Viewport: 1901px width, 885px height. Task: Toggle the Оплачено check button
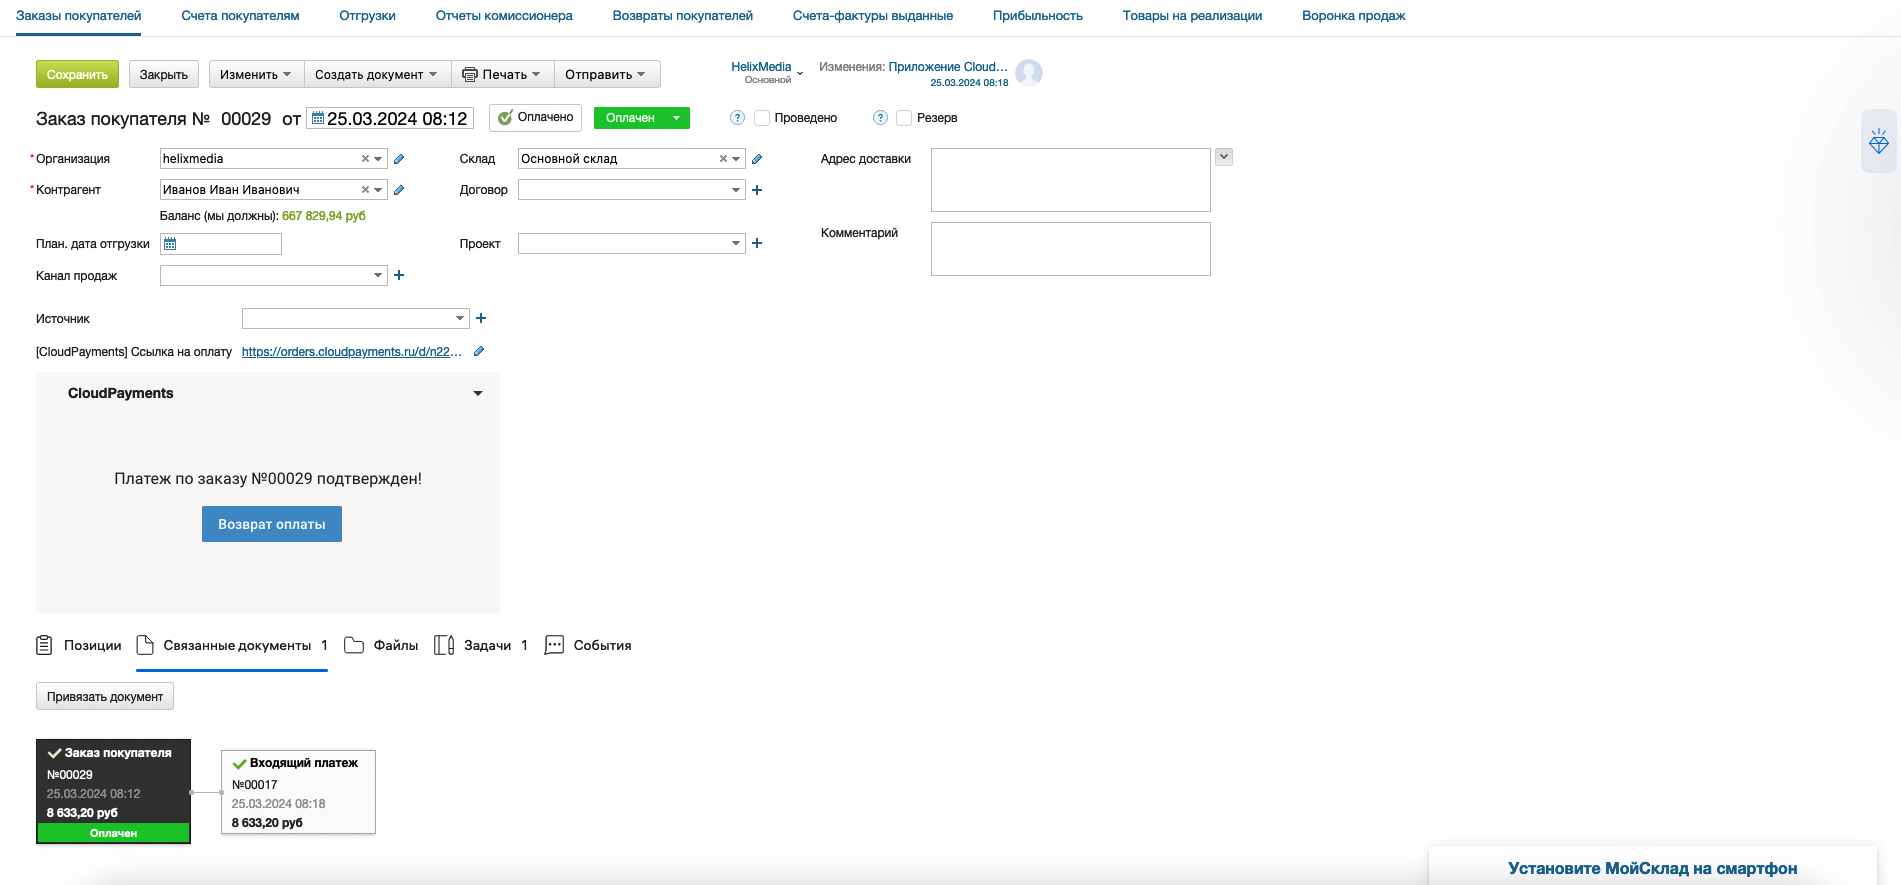coord(535,118)
